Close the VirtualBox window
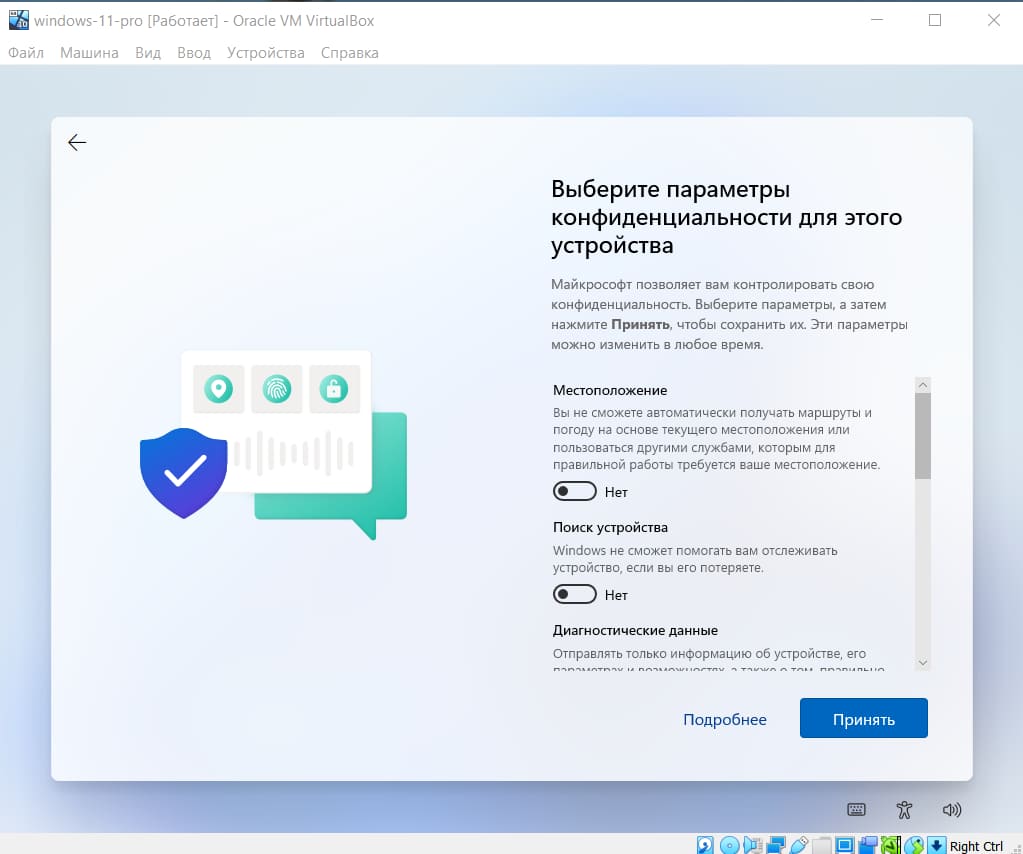 (994, 20)
